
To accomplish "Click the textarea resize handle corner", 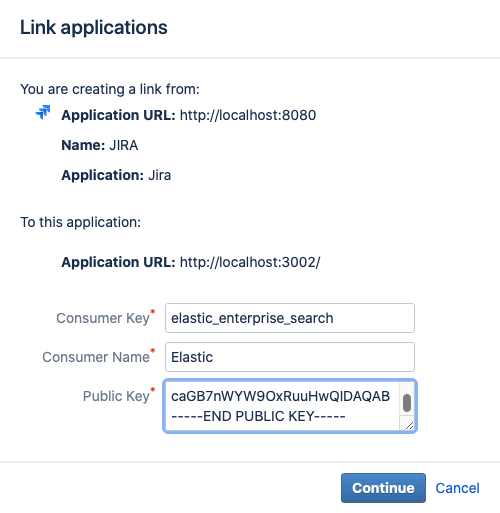I will point(410,426).
